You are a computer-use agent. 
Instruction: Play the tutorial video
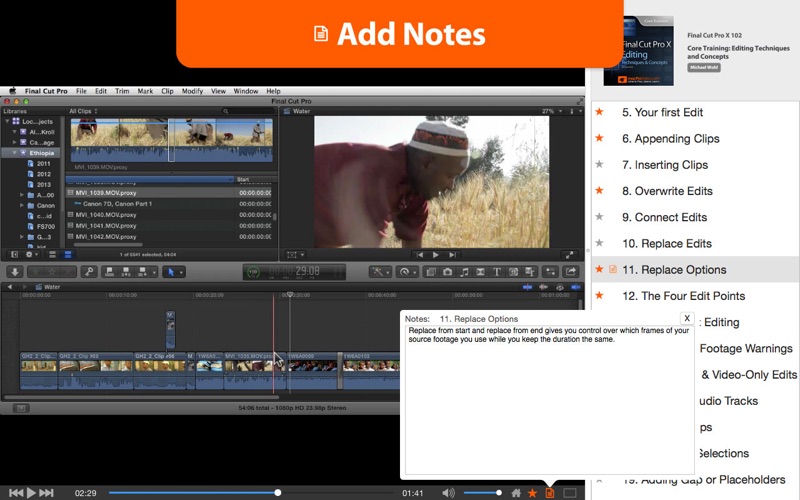click(31, 493)
